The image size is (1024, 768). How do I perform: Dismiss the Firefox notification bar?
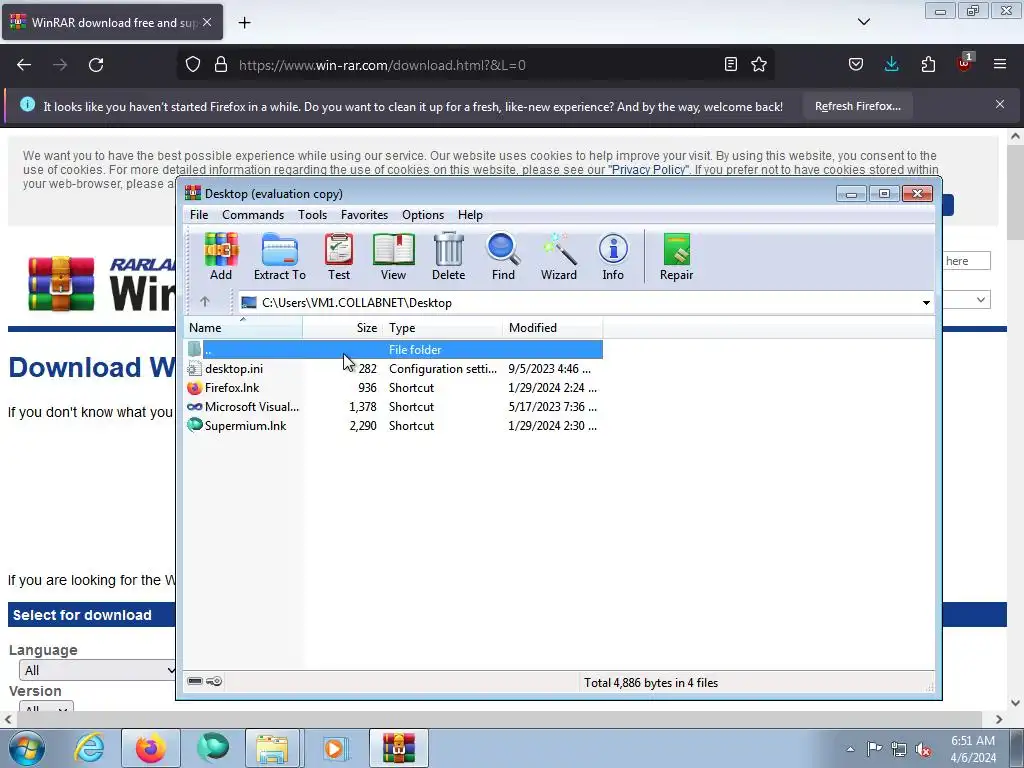click(x=1000, y=104)
